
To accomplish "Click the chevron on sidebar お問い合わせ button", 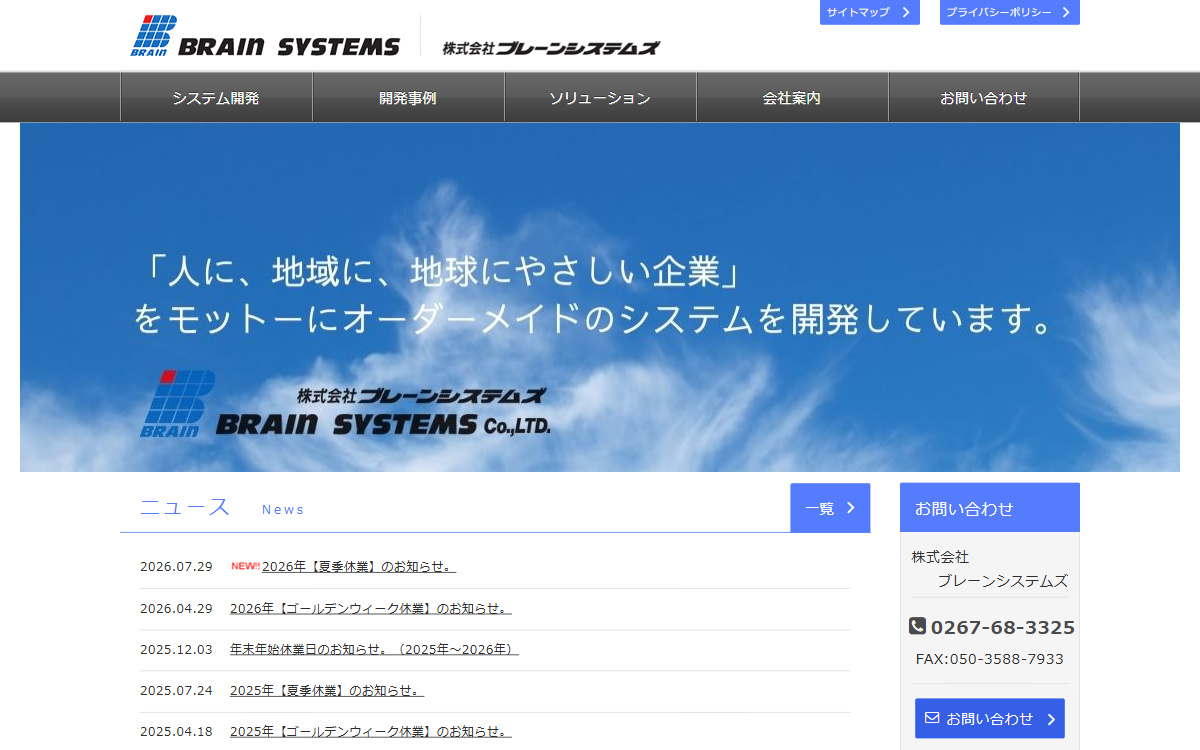I will [x=1051, y=719].
